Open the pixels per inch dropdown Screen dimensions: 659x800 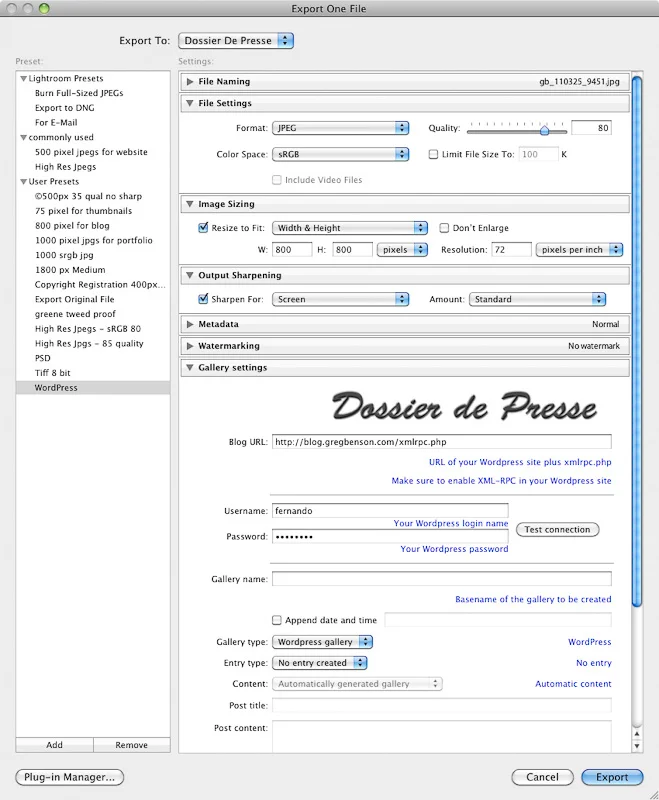tap(579, 250)
